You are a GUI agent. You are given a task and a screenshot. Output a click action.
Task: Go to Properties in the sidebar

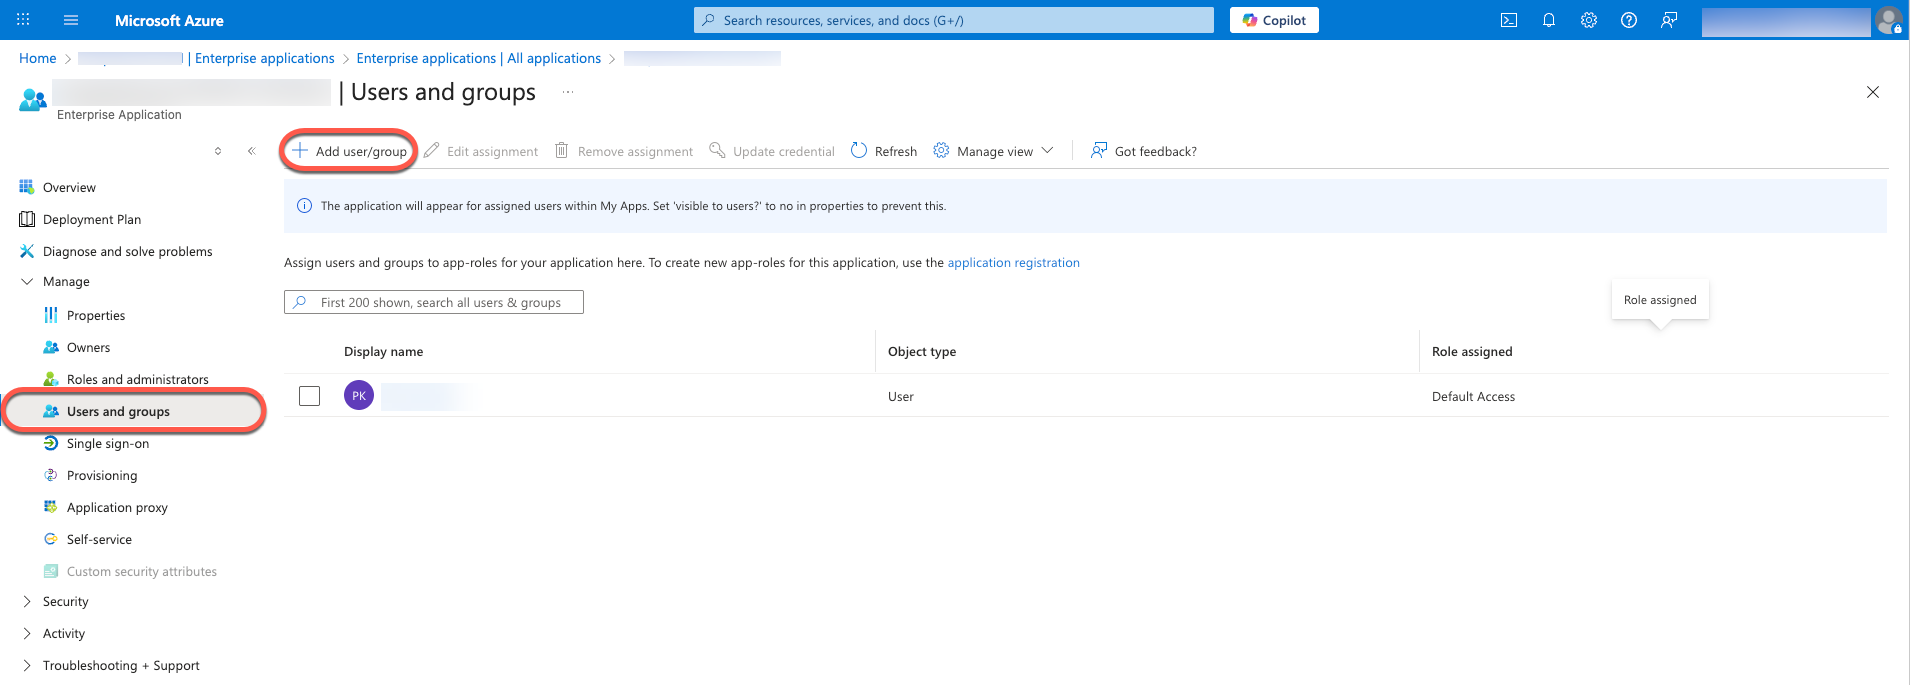[x=96, y=316]
